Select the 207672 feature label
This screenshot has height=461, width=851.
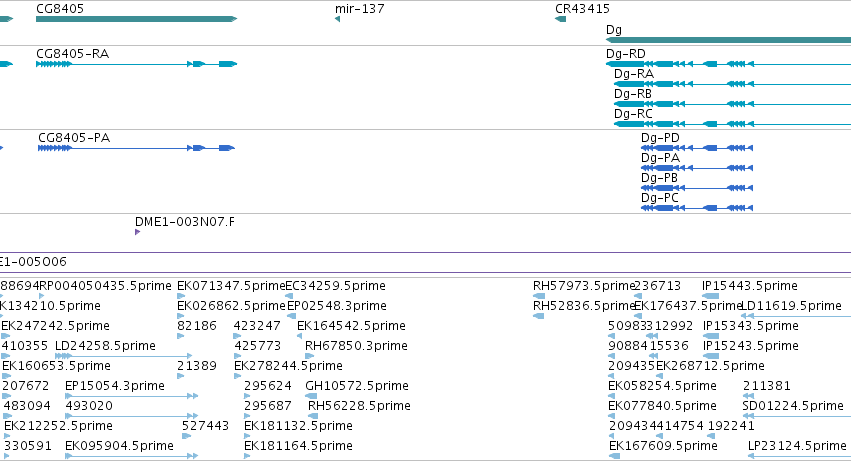pyautogui.click(x=26, y=387)
